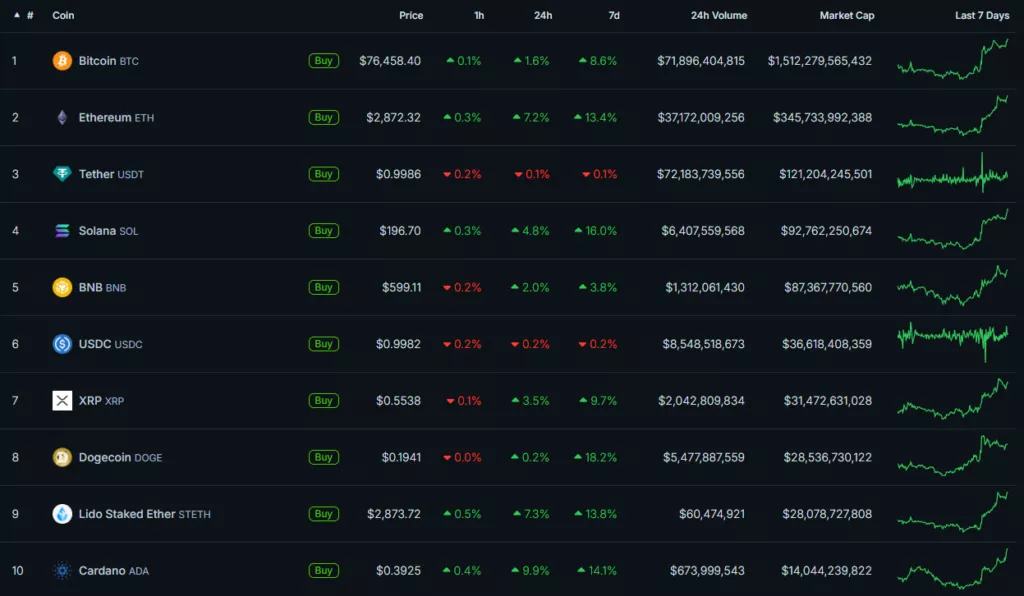
Task: Sort by the 24h column header
Action: tap(543, 15)
